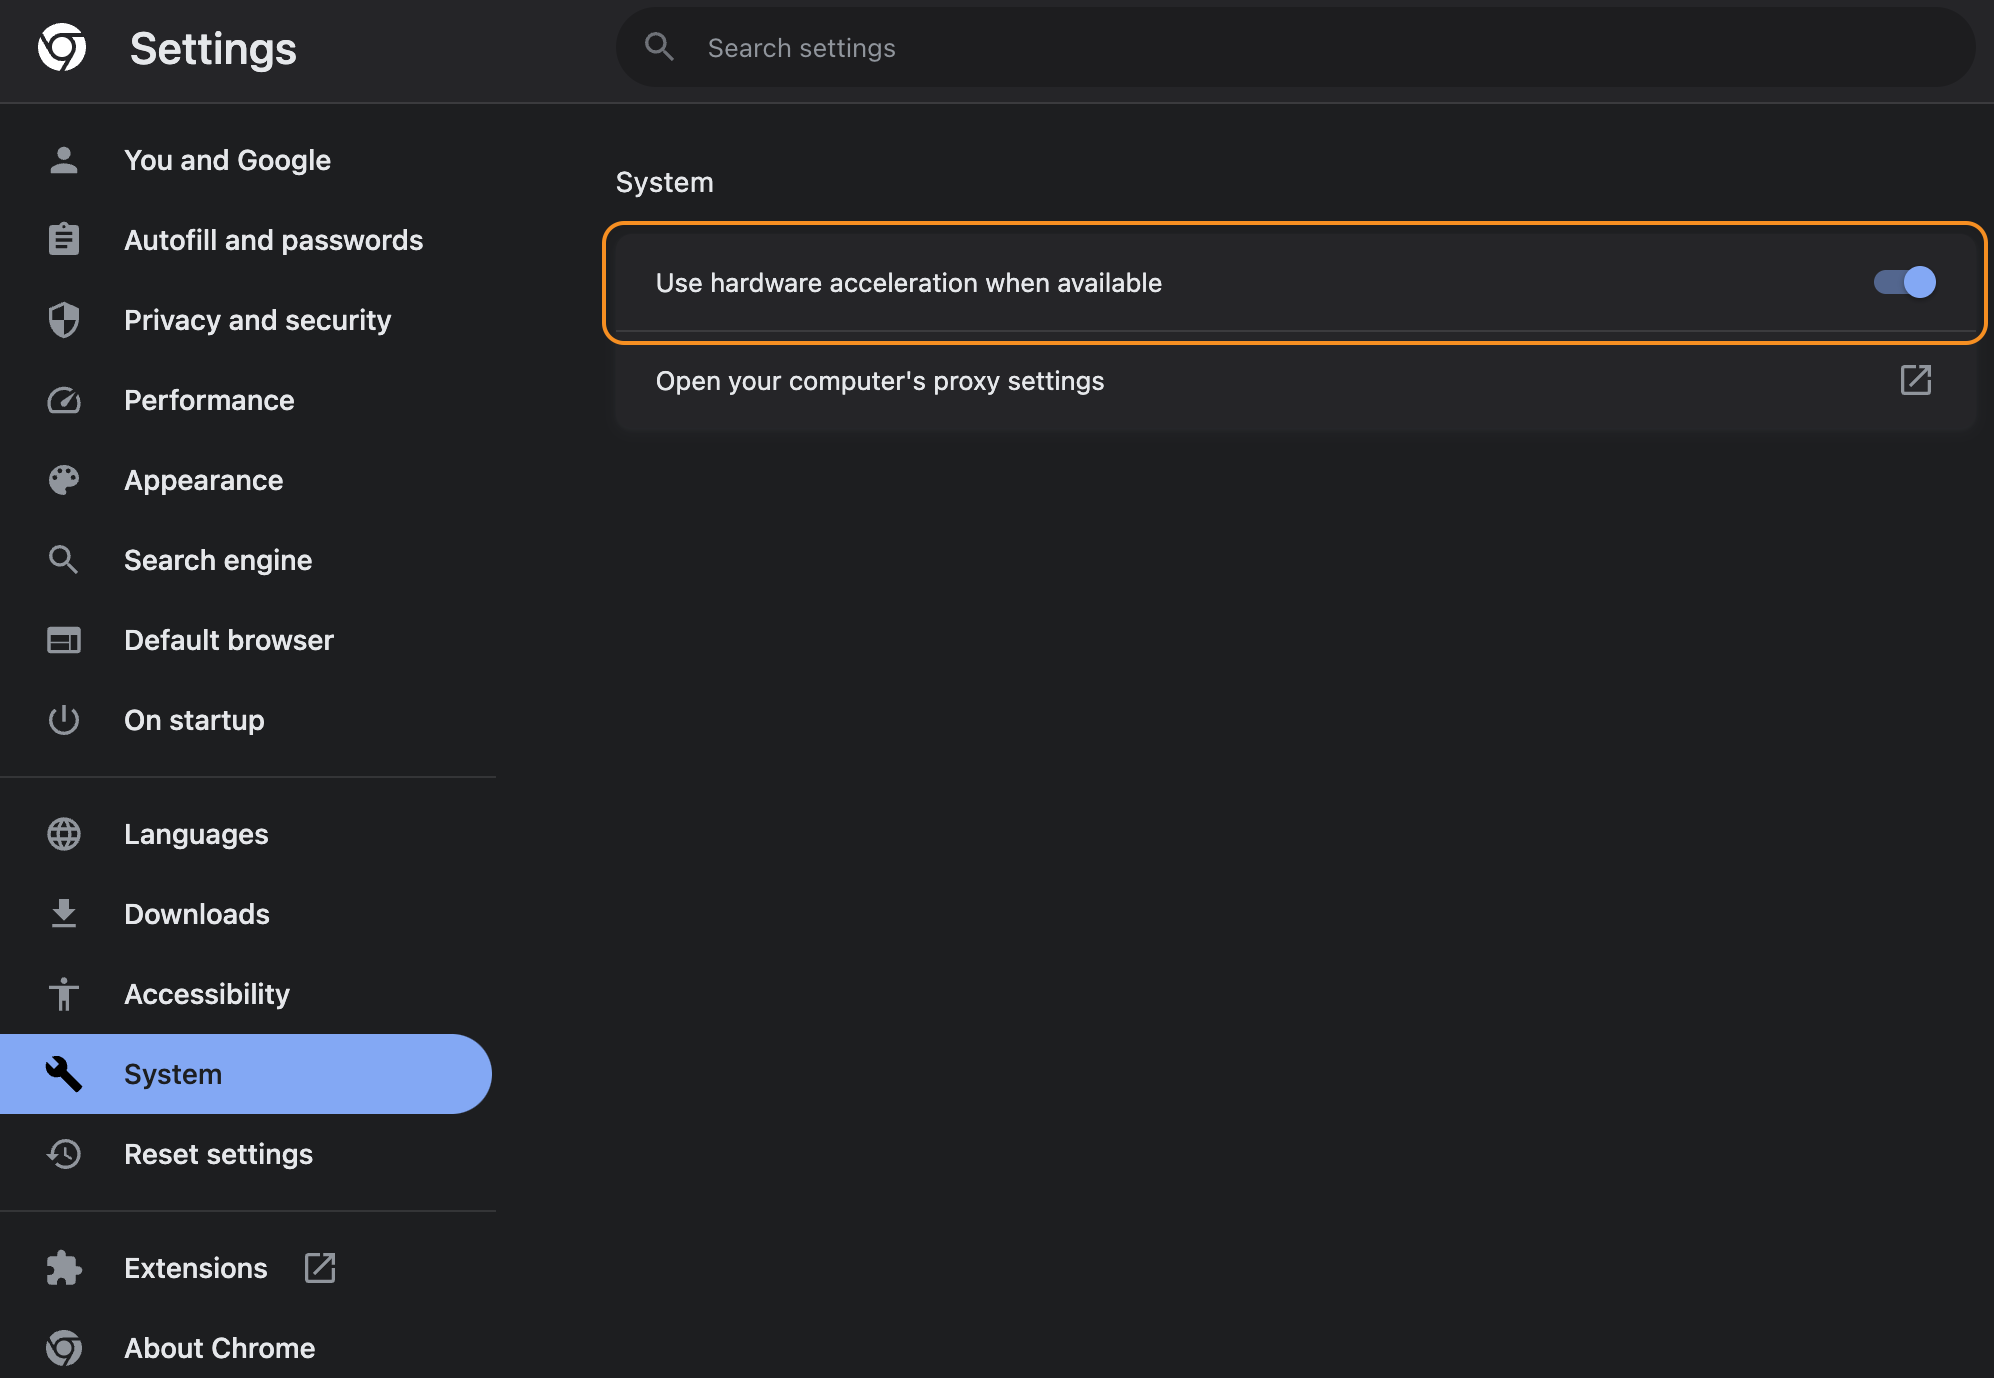Open your computer's proxy settings
The image size is (1994, 1378).
(x=1295, y=381)
